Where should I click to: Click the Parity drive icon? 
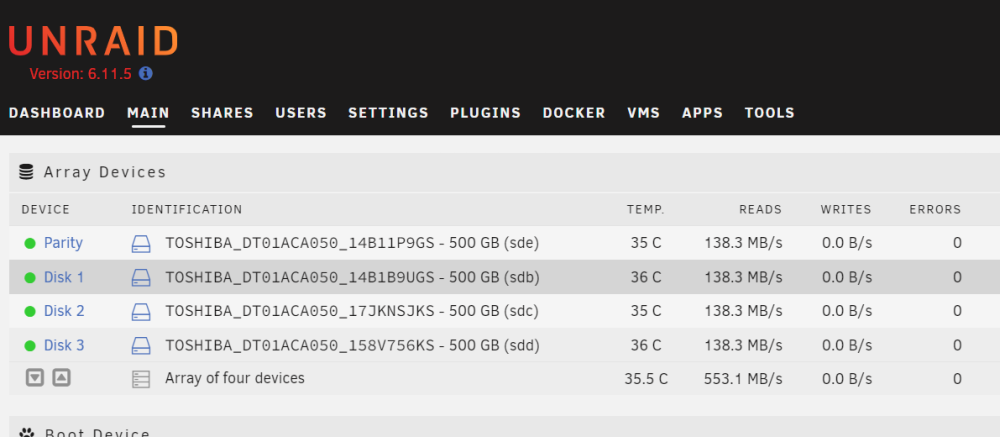[x=141, y=243]
